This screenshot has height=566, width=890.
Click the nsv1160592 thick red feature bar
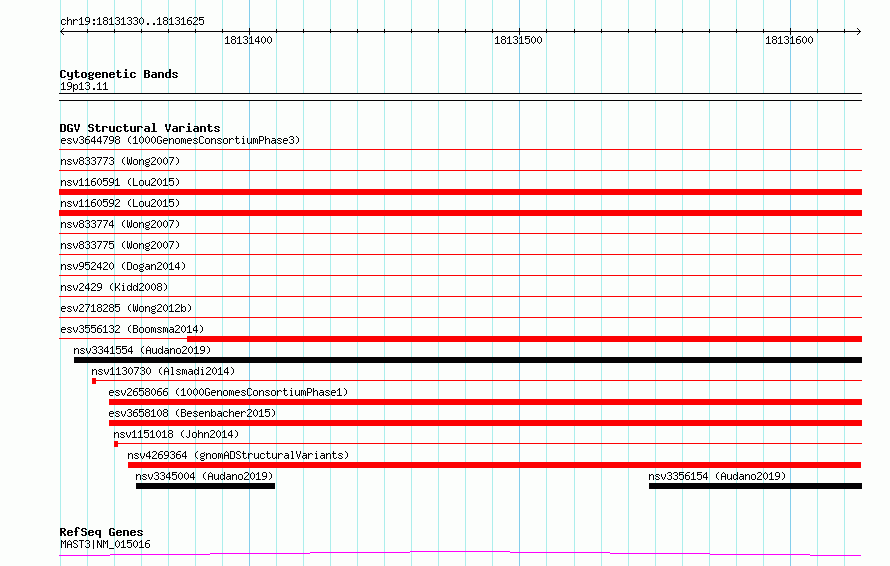460,213
